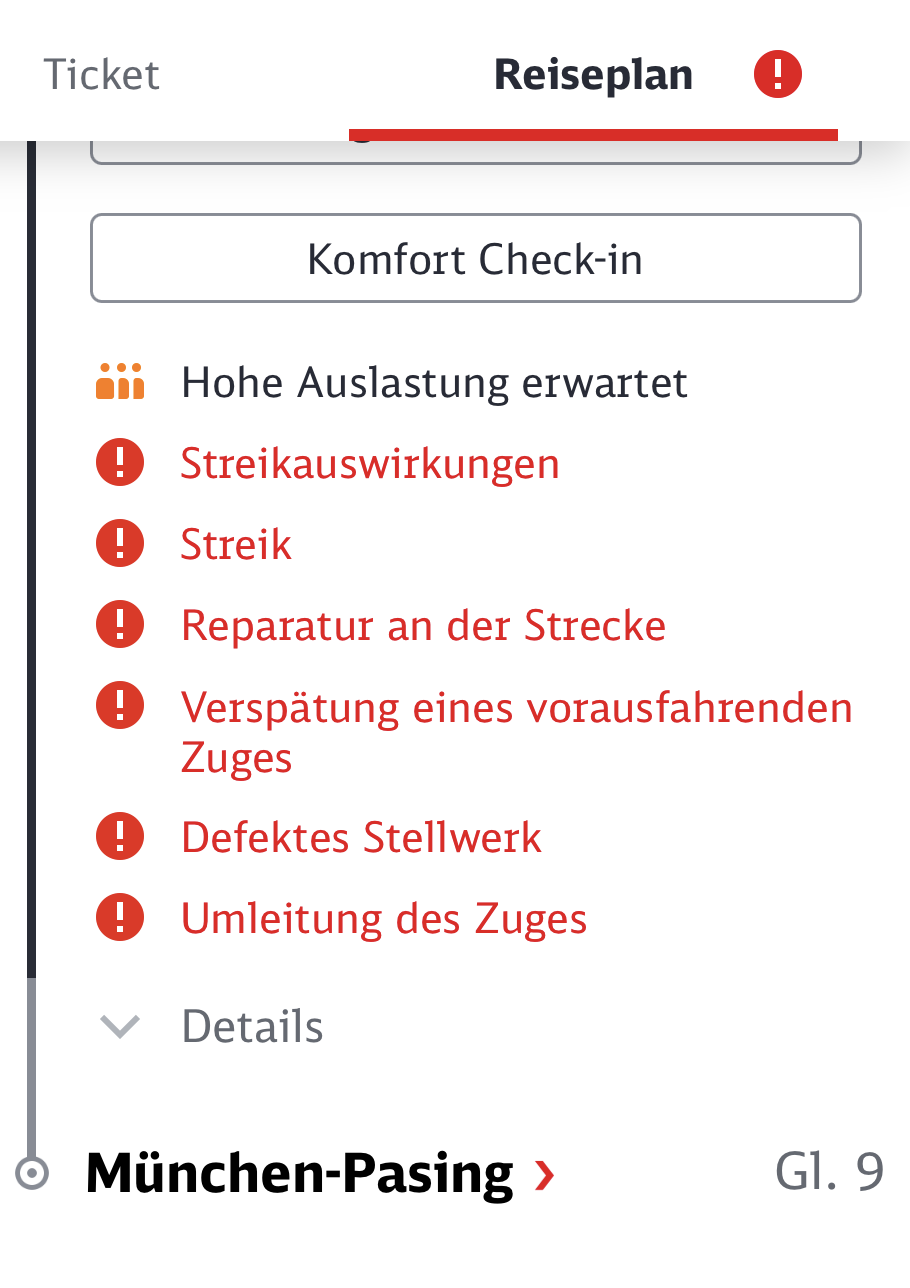Open the Details section label

[x=252, y=1027]
